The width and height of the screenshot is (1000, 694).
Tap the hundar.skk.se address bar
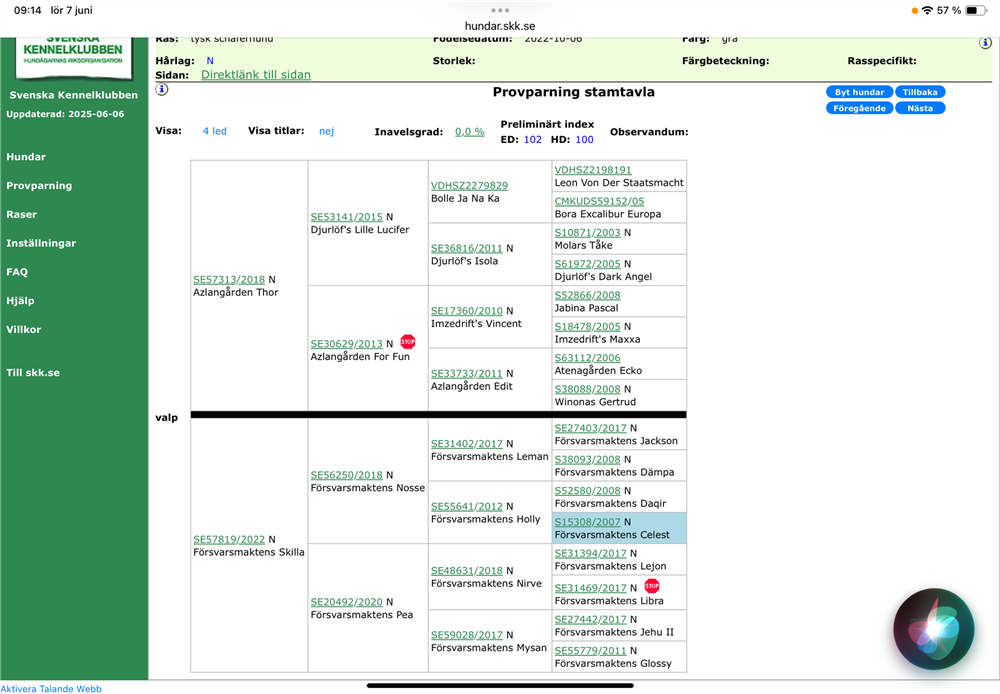[x=500, y=26]
